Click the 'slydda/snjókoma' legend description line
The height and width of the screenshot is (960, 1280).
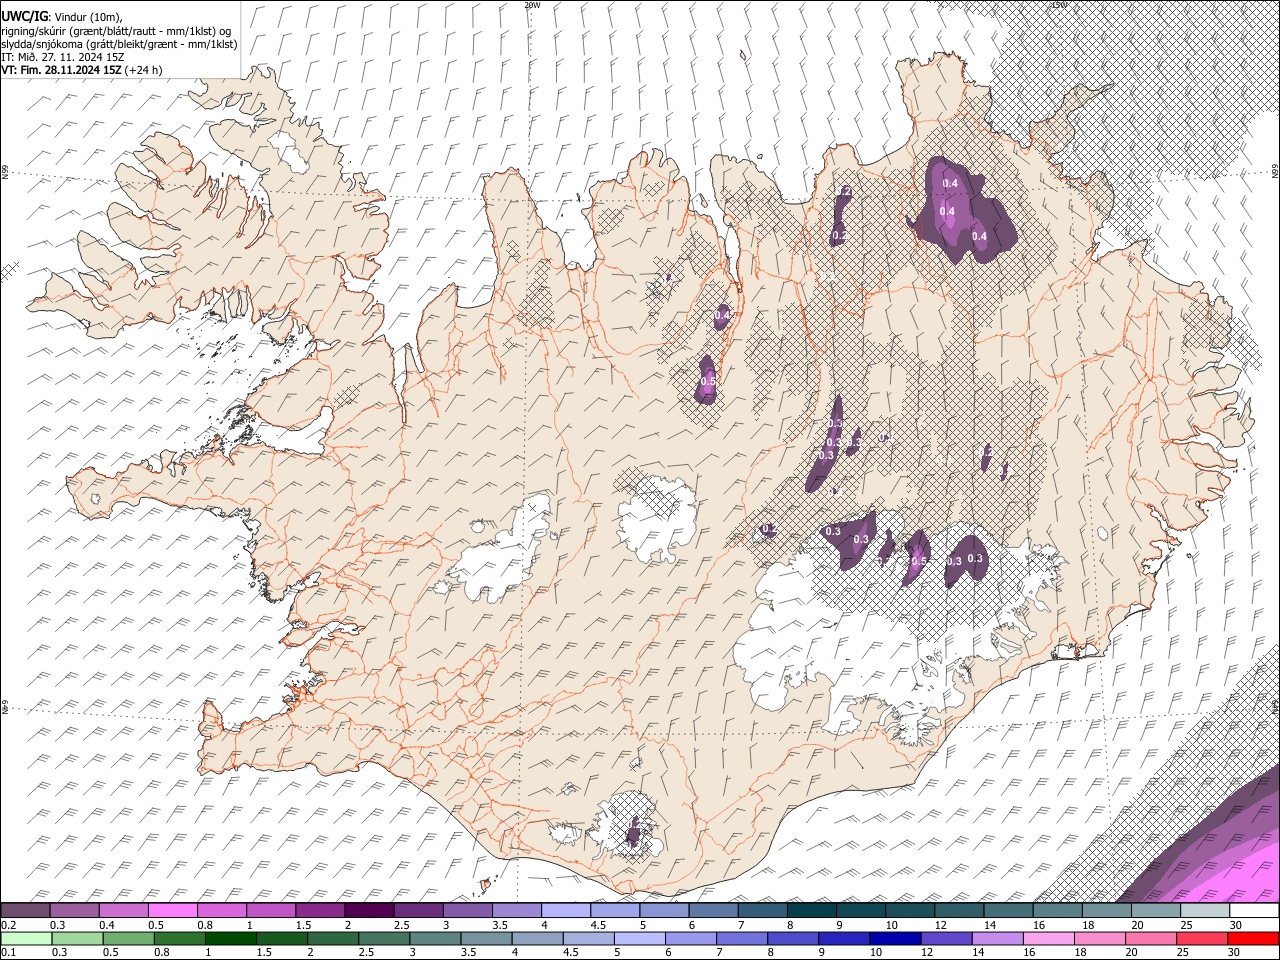point(119,44)
